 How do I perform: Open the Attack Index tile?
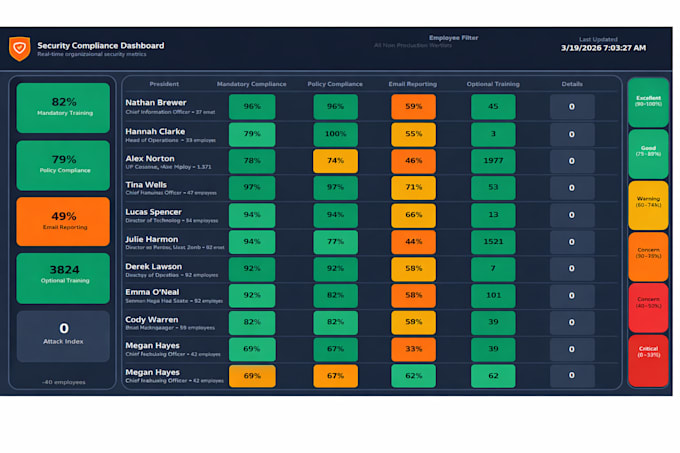click(x=63, y=336)
